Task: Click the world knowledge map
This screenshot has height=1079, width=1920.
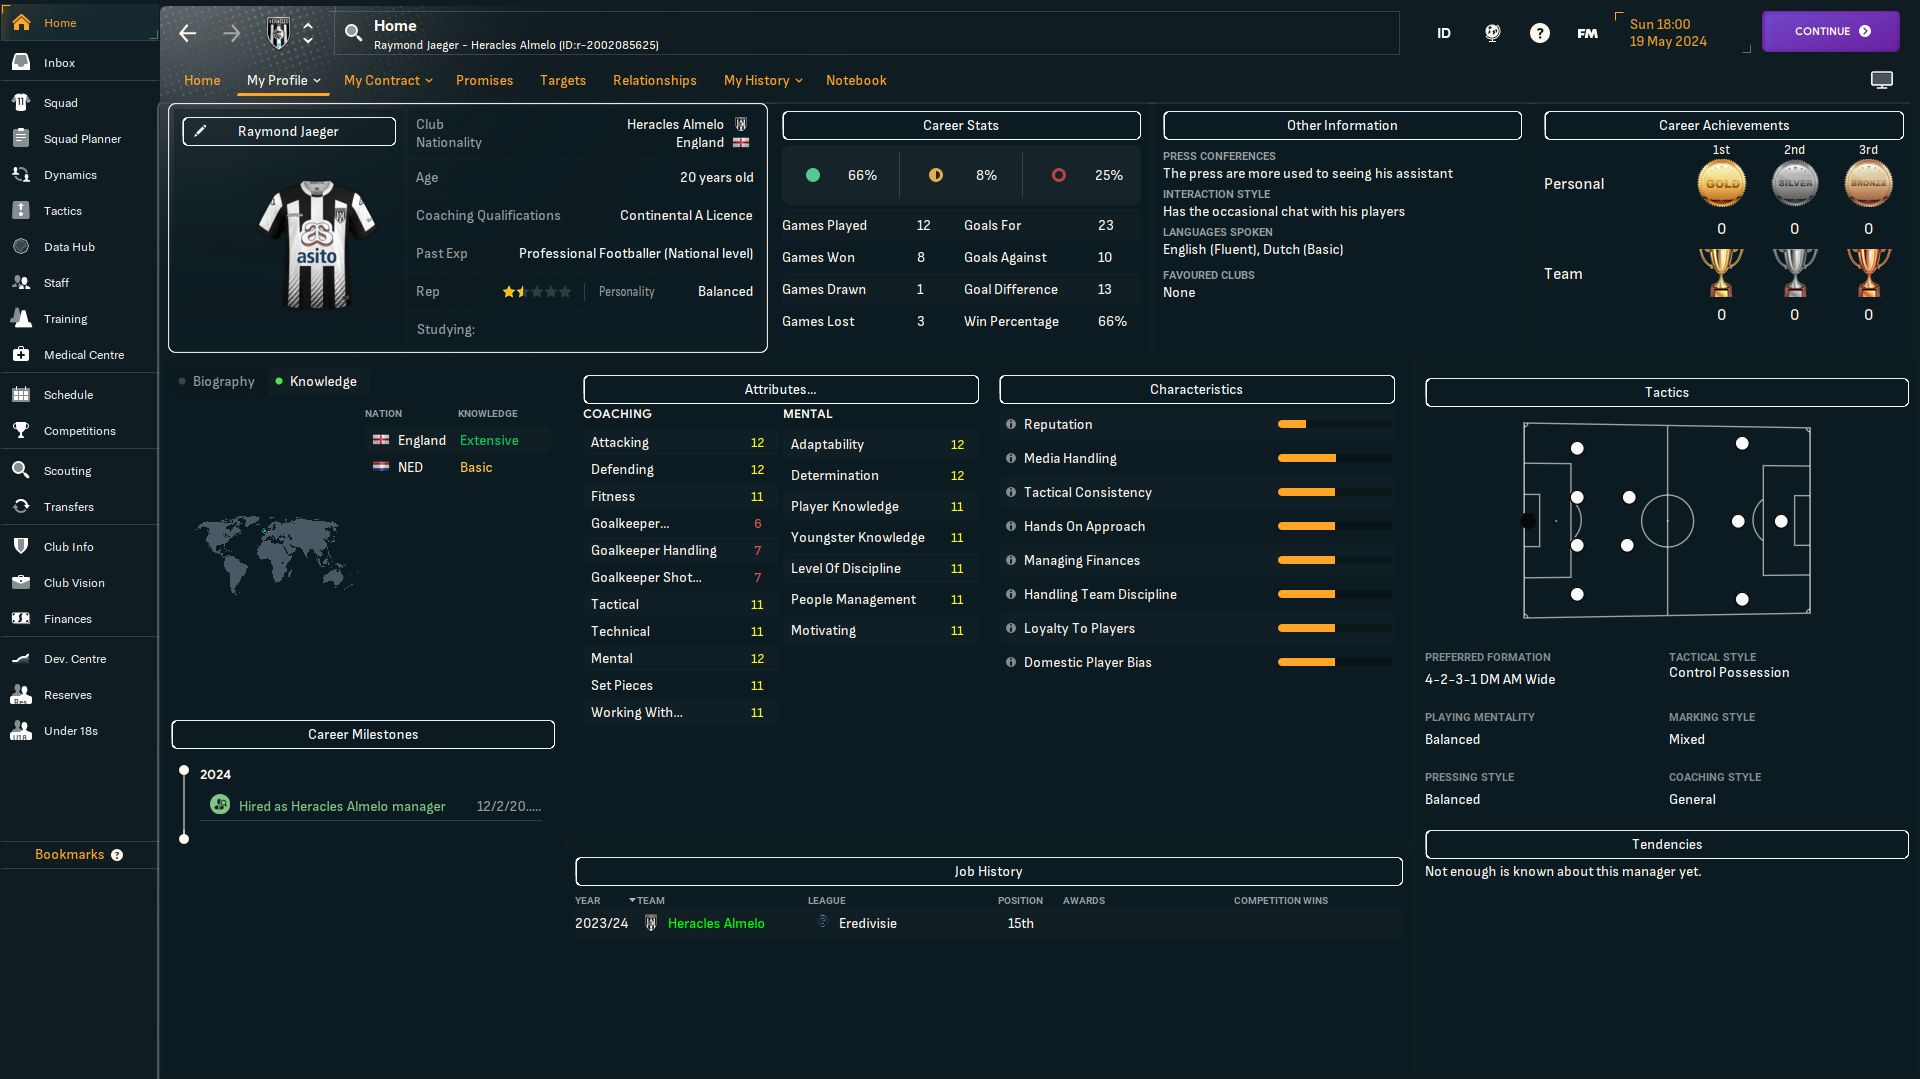Action: [x=275, y=553]
